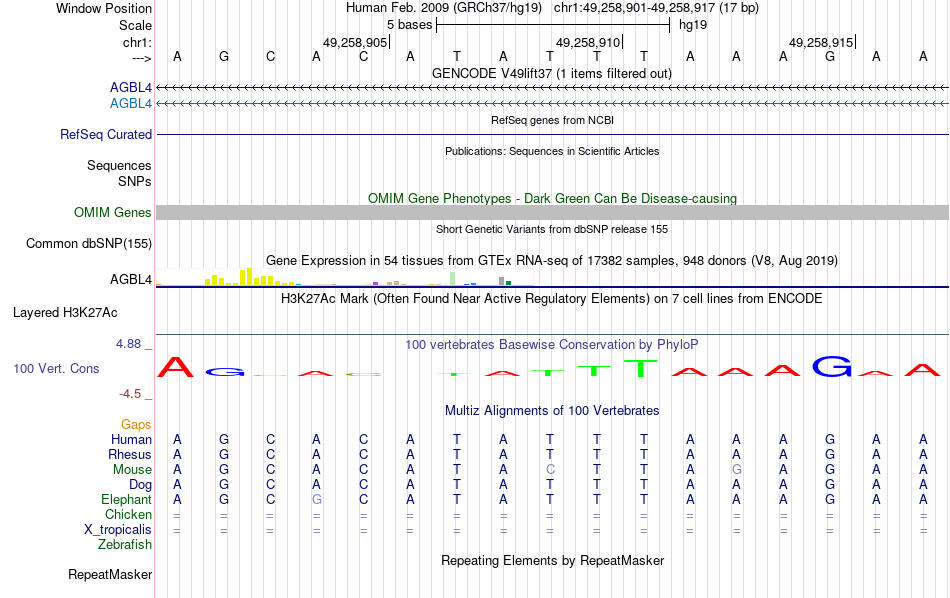Click the 100 Vert. Cons track label

point(56,368)
